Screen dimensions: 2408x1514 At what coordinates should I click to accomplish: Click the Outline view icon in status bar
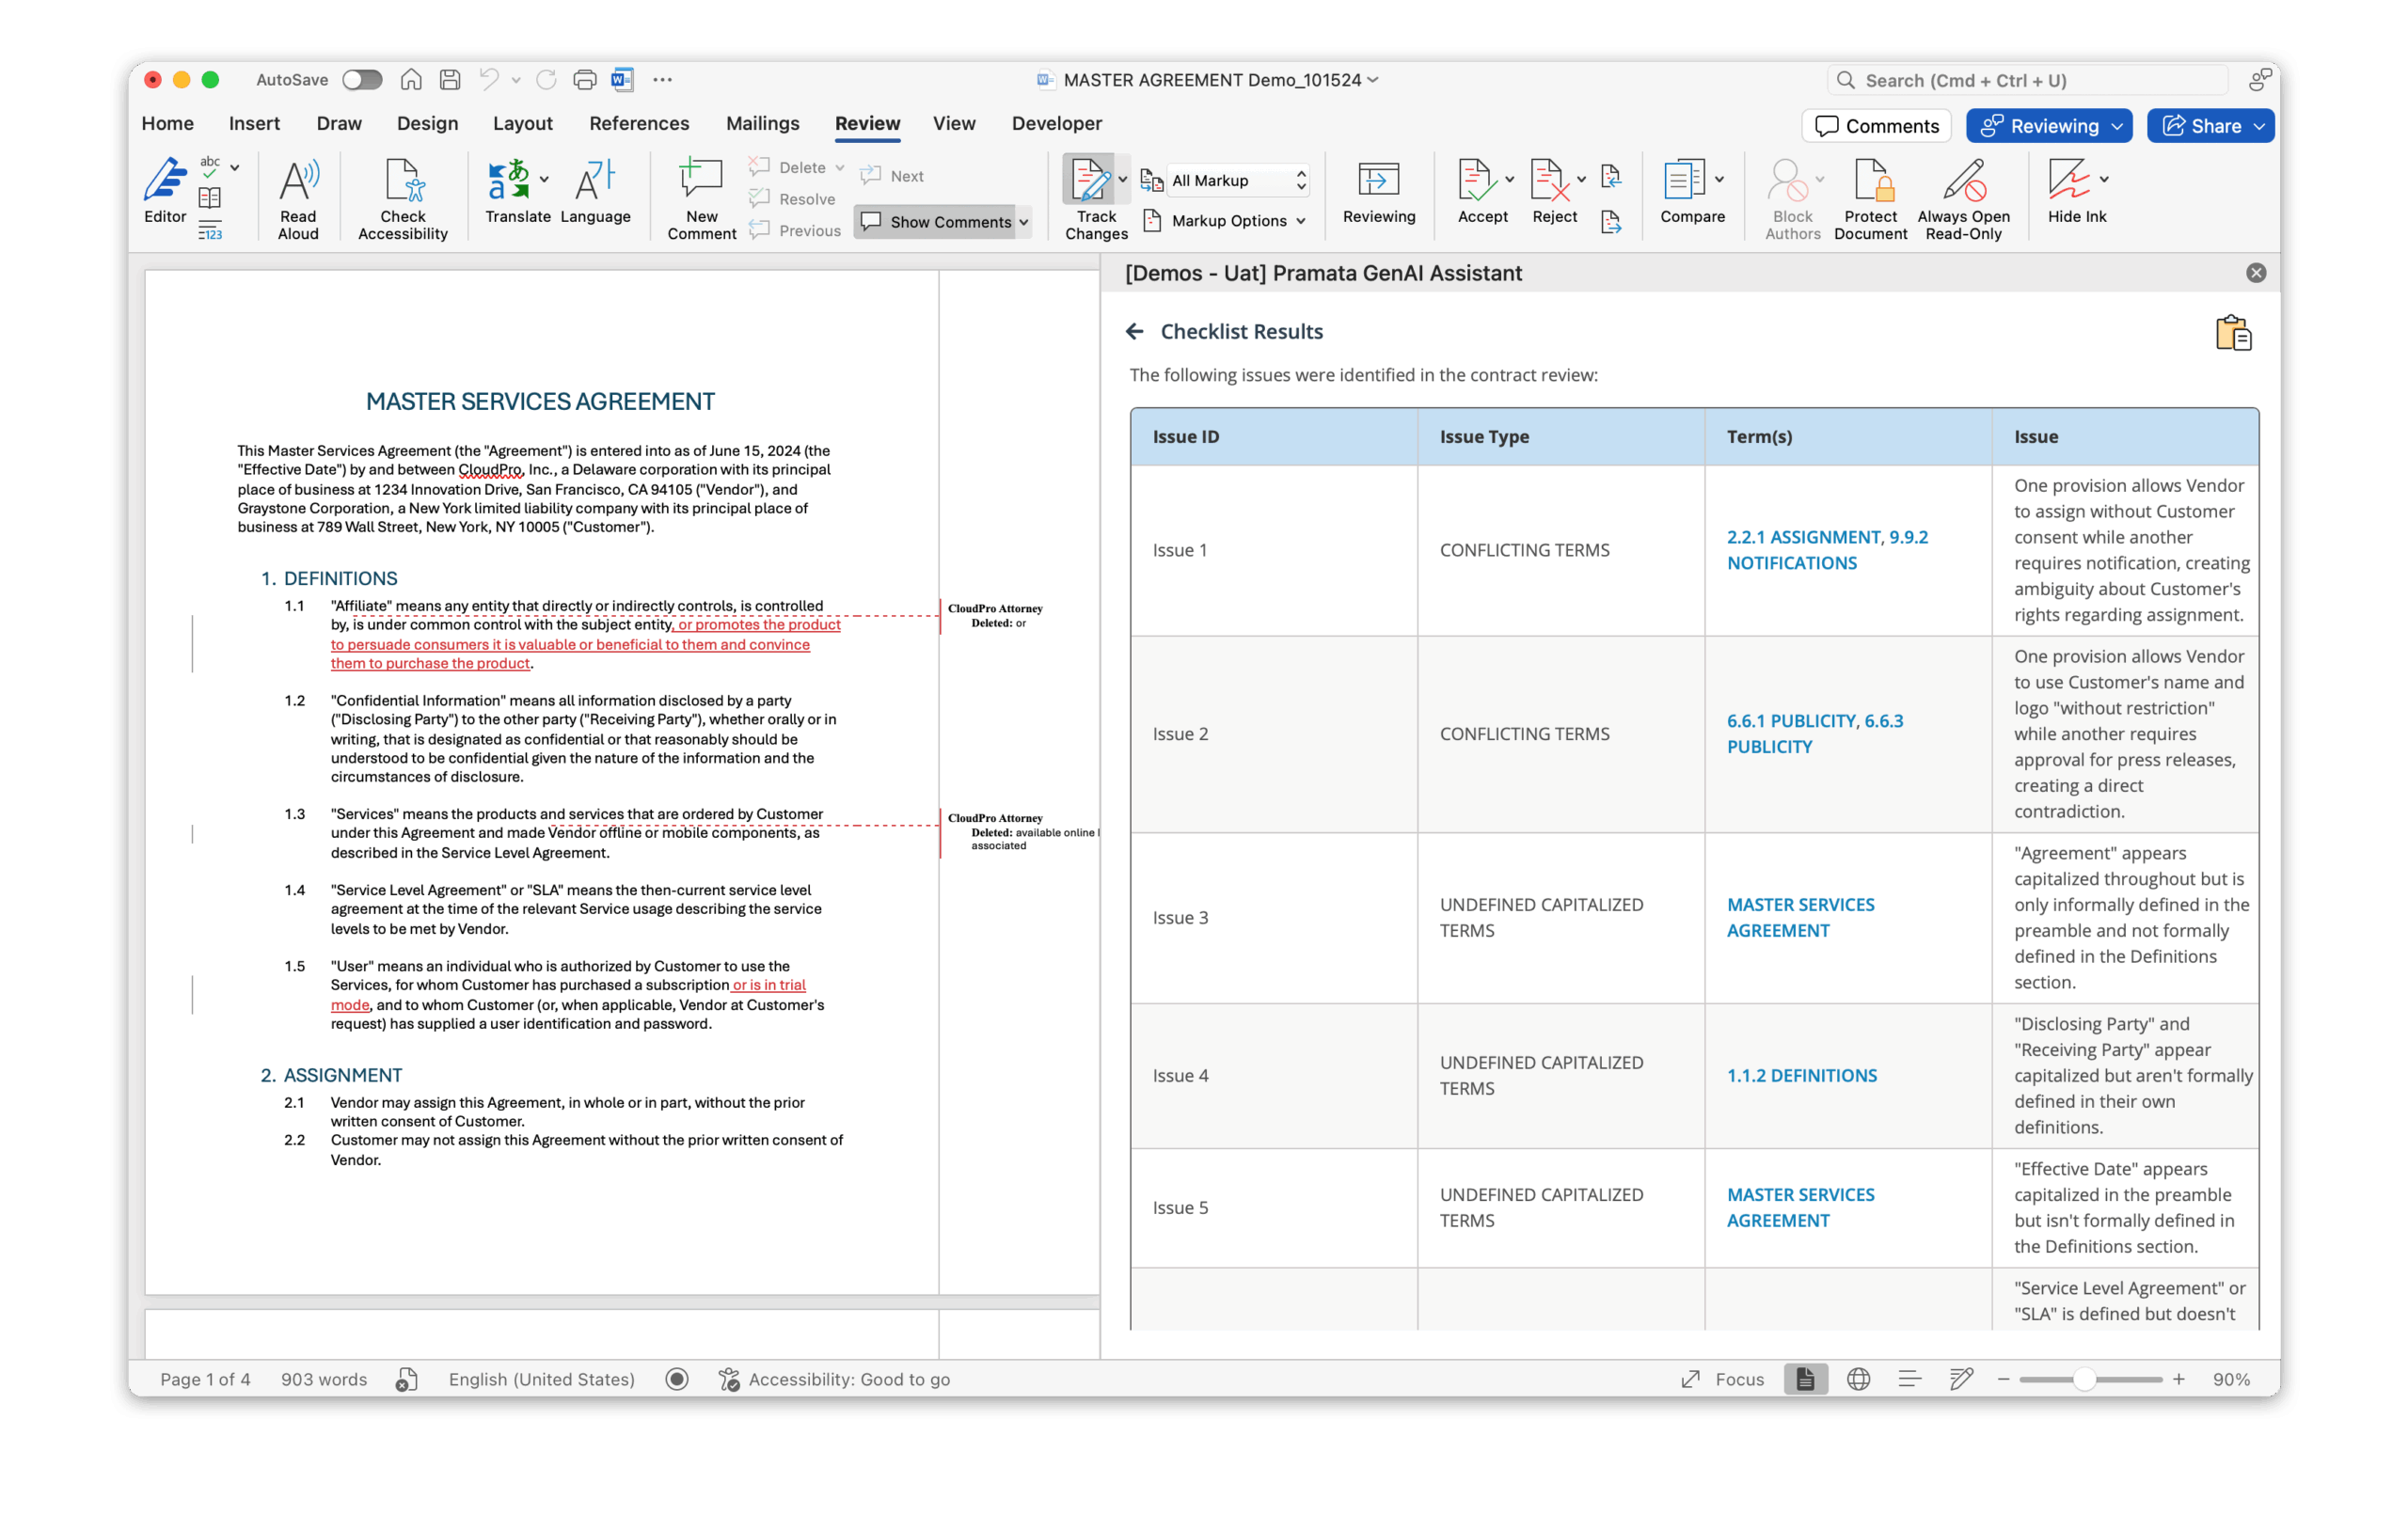point(1909,1379)
